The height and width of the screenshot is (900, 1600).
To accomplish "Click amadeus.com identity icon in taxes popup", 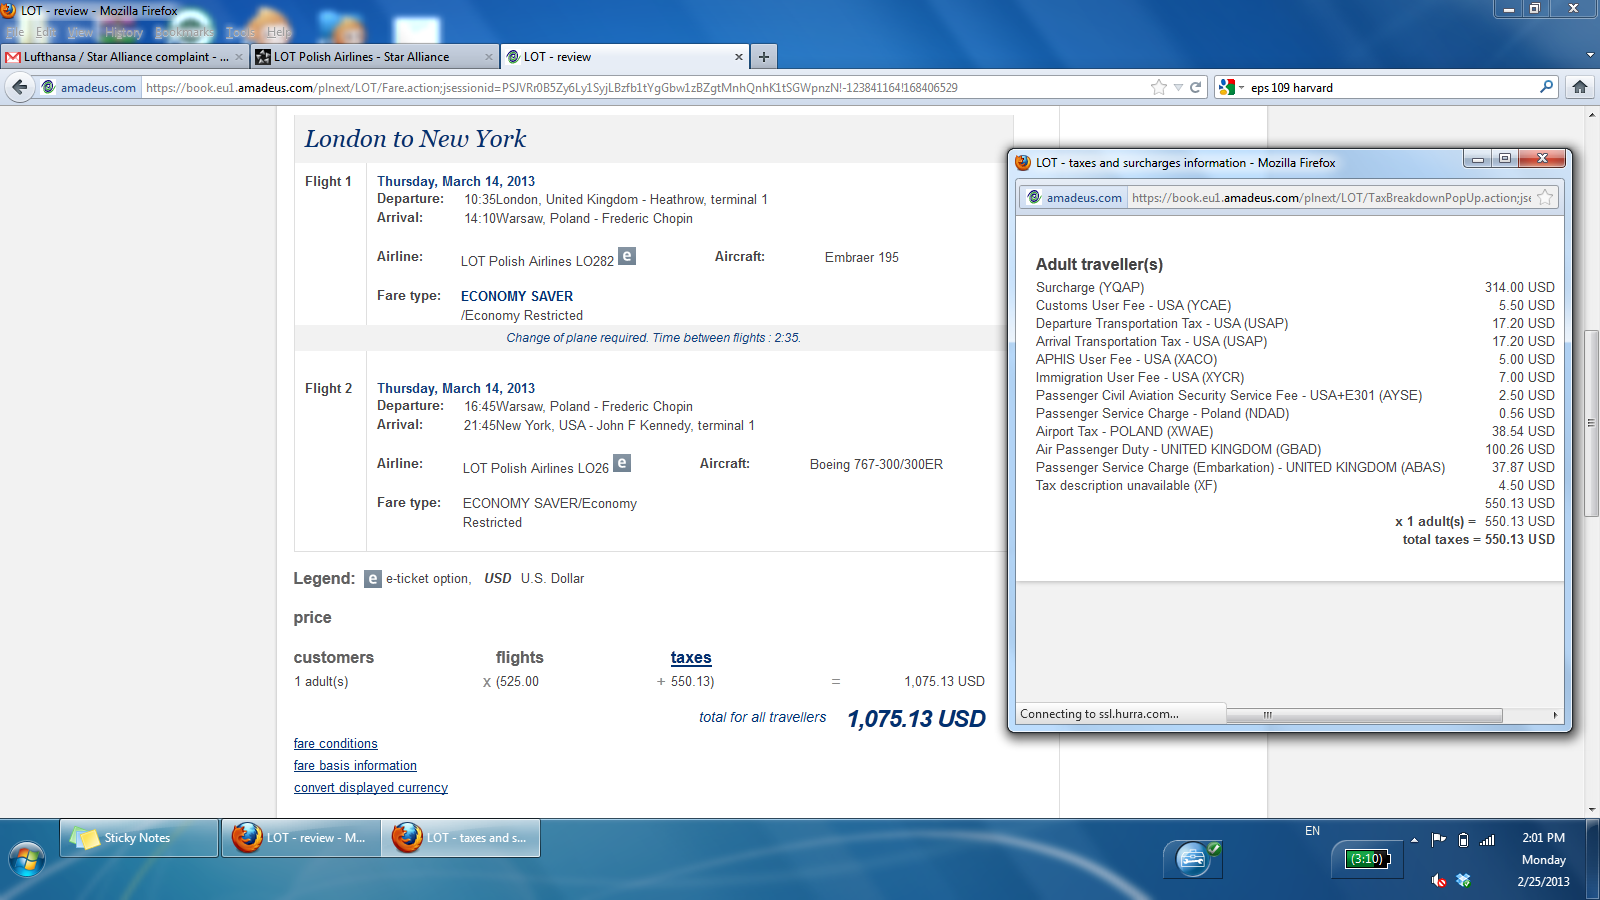I will [1034, 198].
